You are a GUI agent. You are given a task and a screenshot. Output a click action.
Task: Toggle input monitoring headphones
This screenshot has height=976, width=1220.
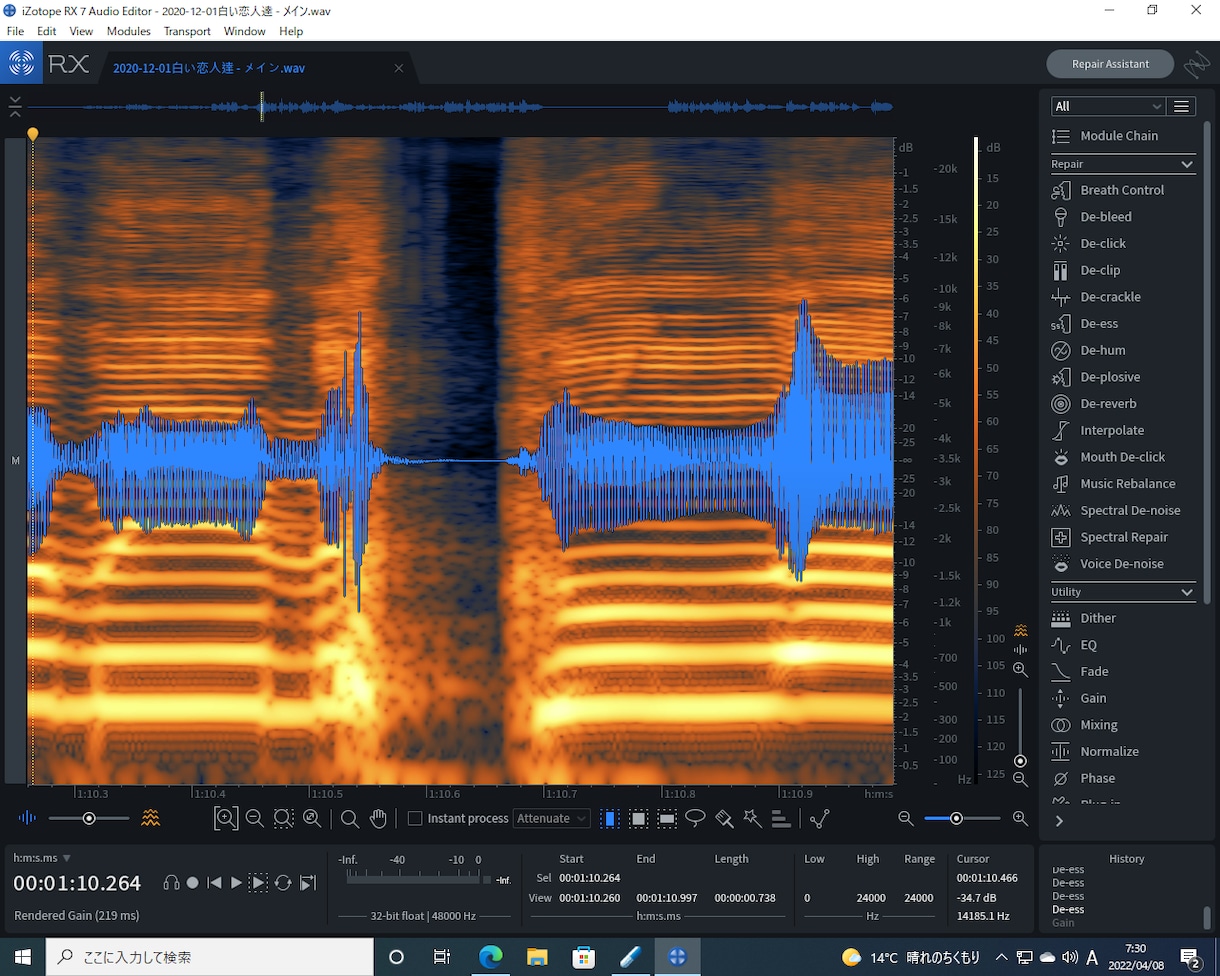(171, 883)
